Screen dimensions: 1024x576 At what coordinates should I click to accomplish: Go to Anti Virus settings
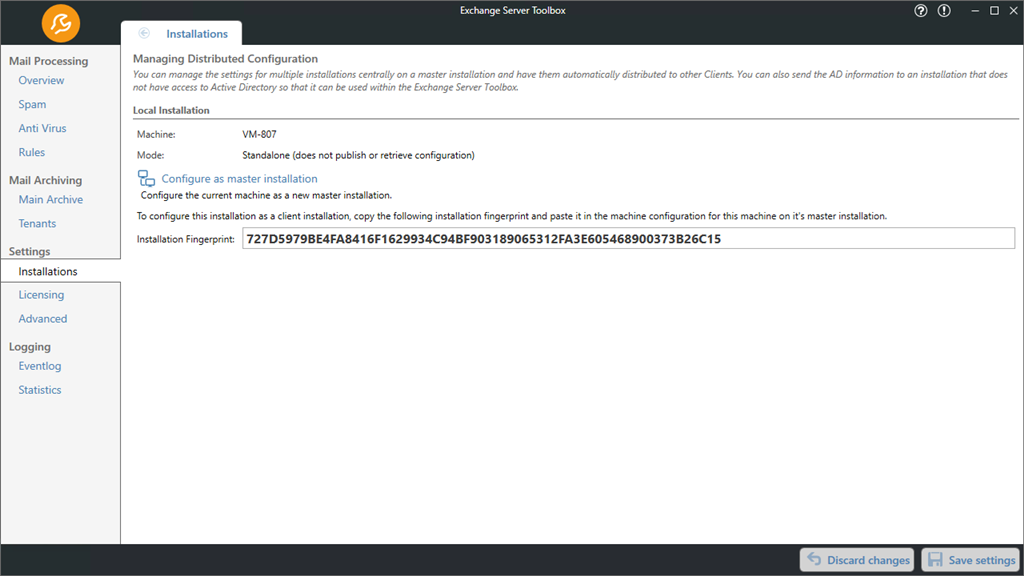[x=42, y=128]
